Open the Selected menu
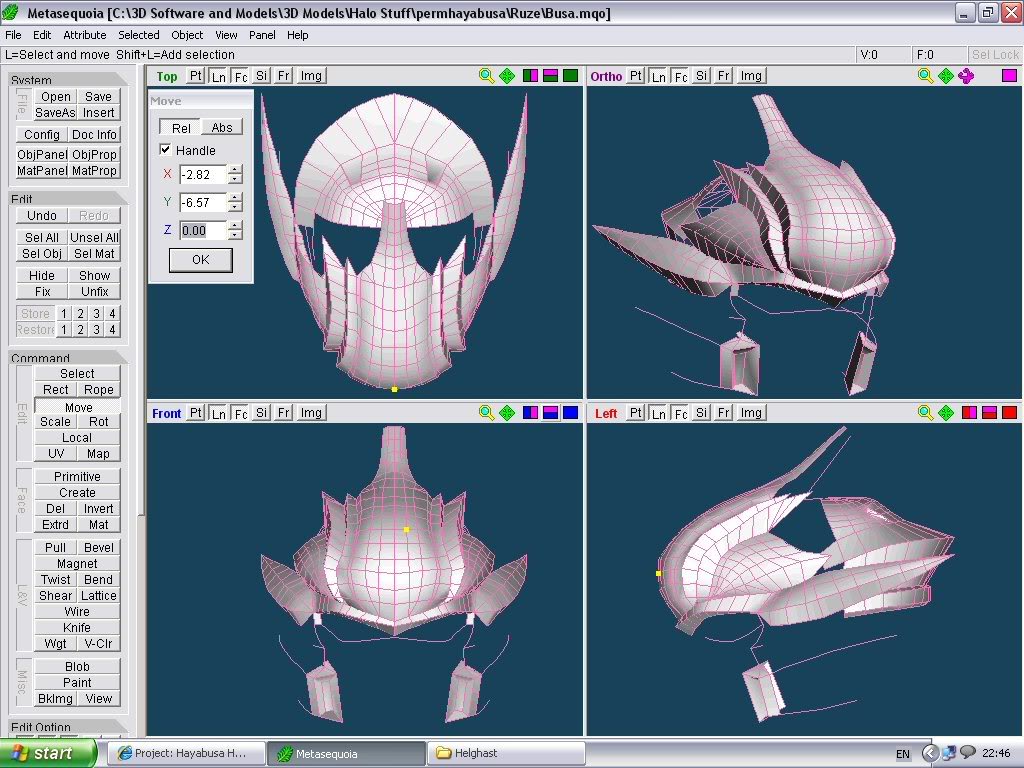Image resolution: width=1024 pixels, height=768 pixels. click(138, 35)
